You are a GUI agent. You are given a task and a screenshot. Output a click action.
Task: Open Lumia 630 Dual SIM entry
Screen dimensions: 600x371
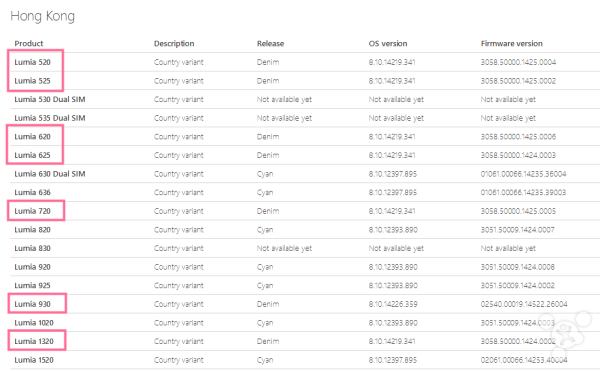pyautogui.click(x=50, y=174)
